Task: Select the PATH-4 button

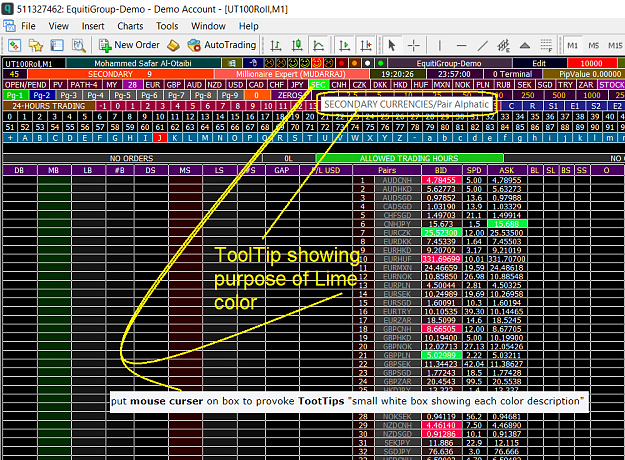Action: 84,85
